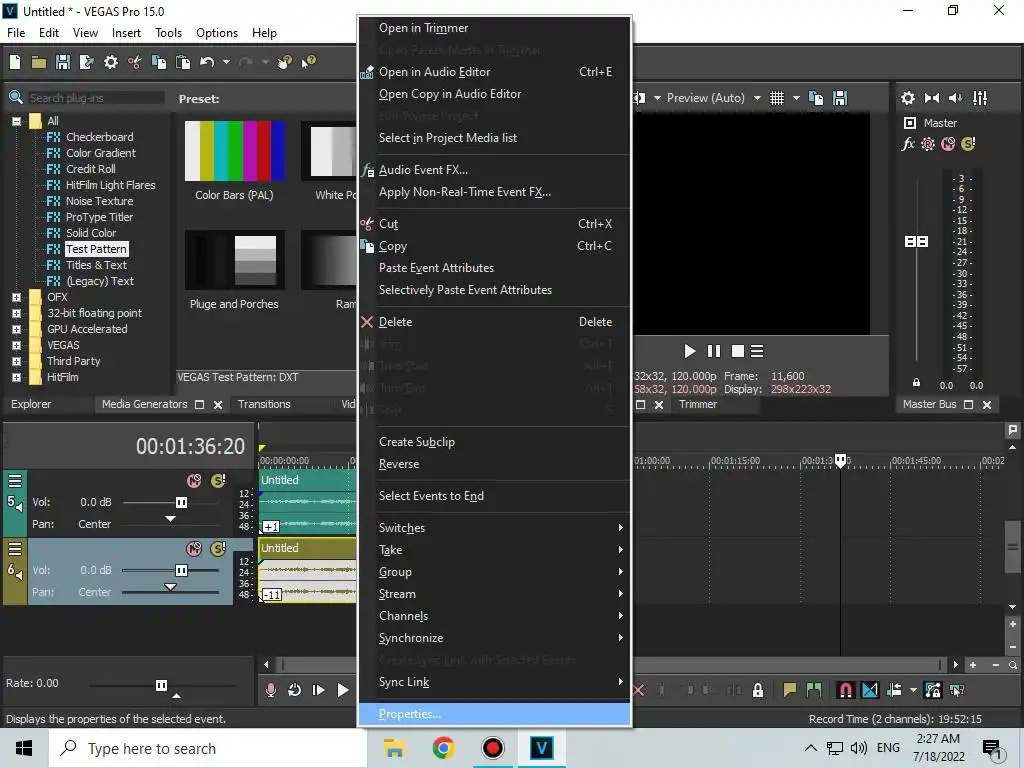Toggle Enable Snapping magnet icon
Screen dimensions: 1024x768
tap(845, 690)
